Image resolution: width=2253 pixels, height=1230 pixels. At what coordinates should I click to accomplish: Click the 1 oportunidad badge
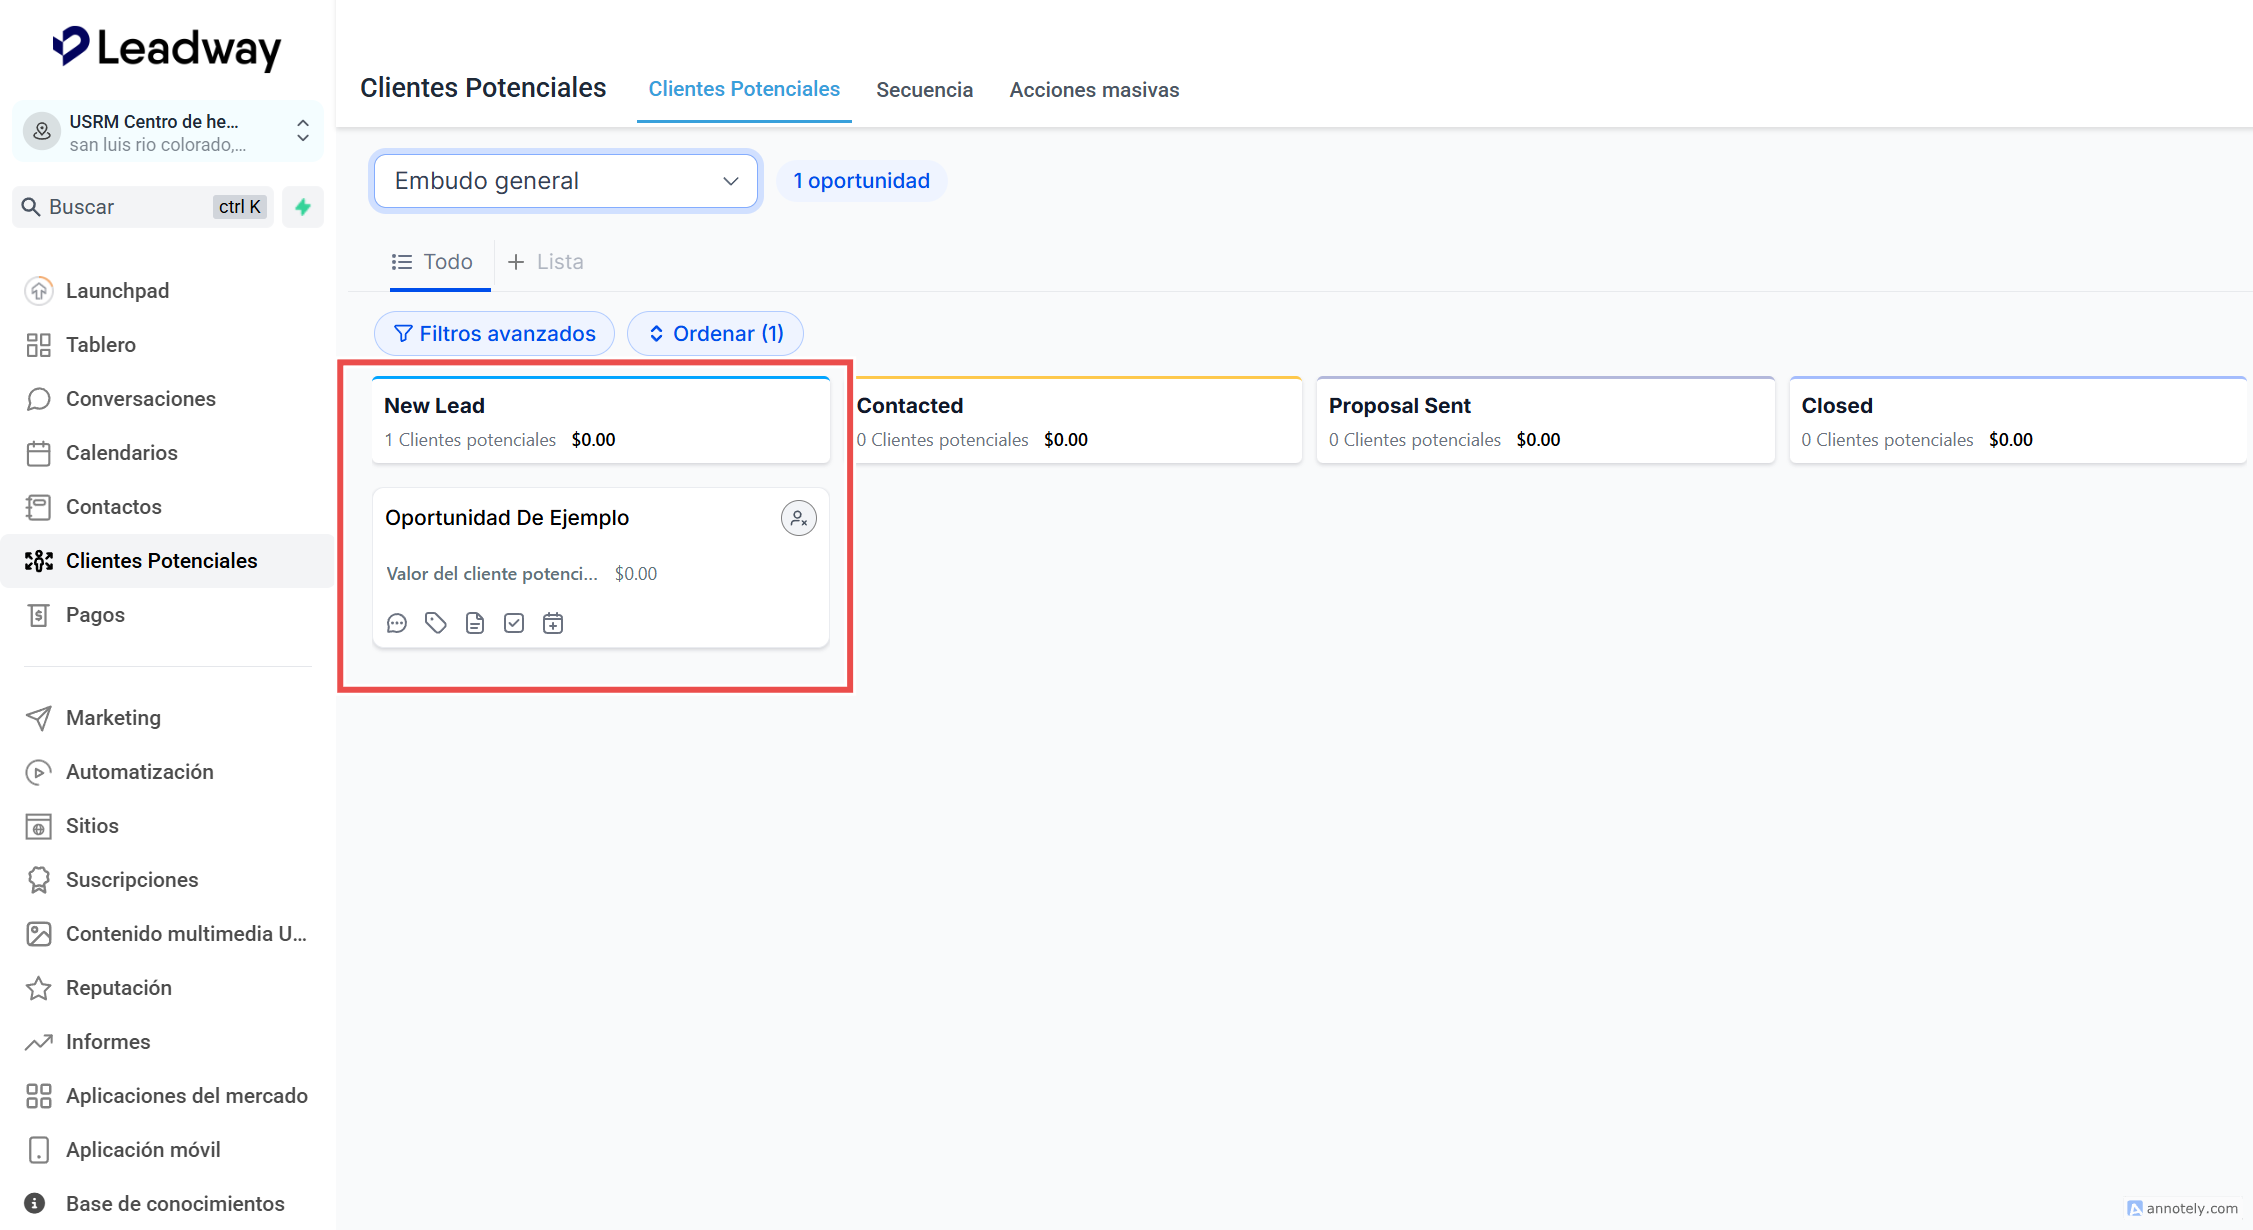coord(861,181)
